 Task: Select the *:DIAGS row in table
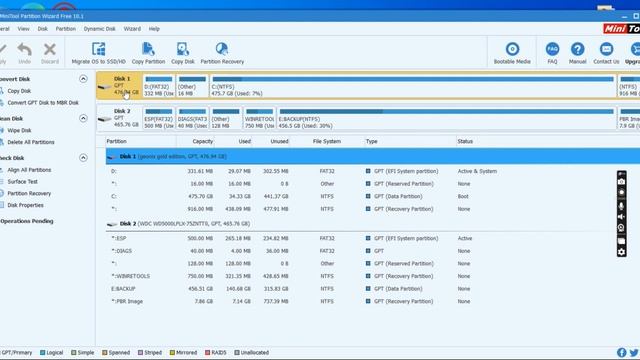coord(373,251)
